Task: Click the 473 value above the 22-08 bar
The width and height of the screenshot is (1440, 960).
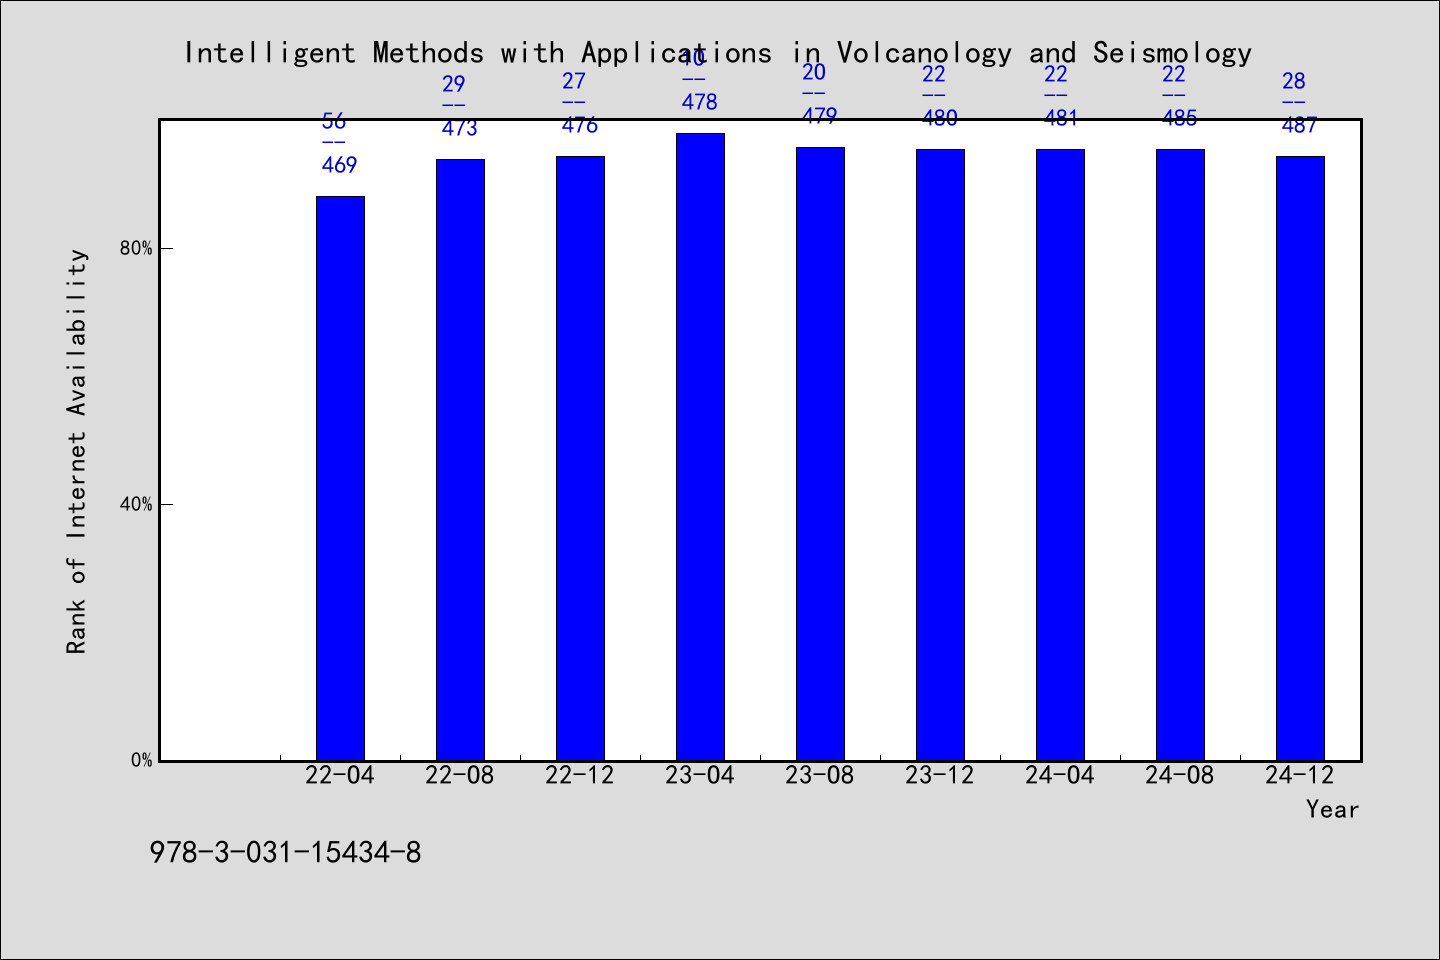Action: point(460,128)
